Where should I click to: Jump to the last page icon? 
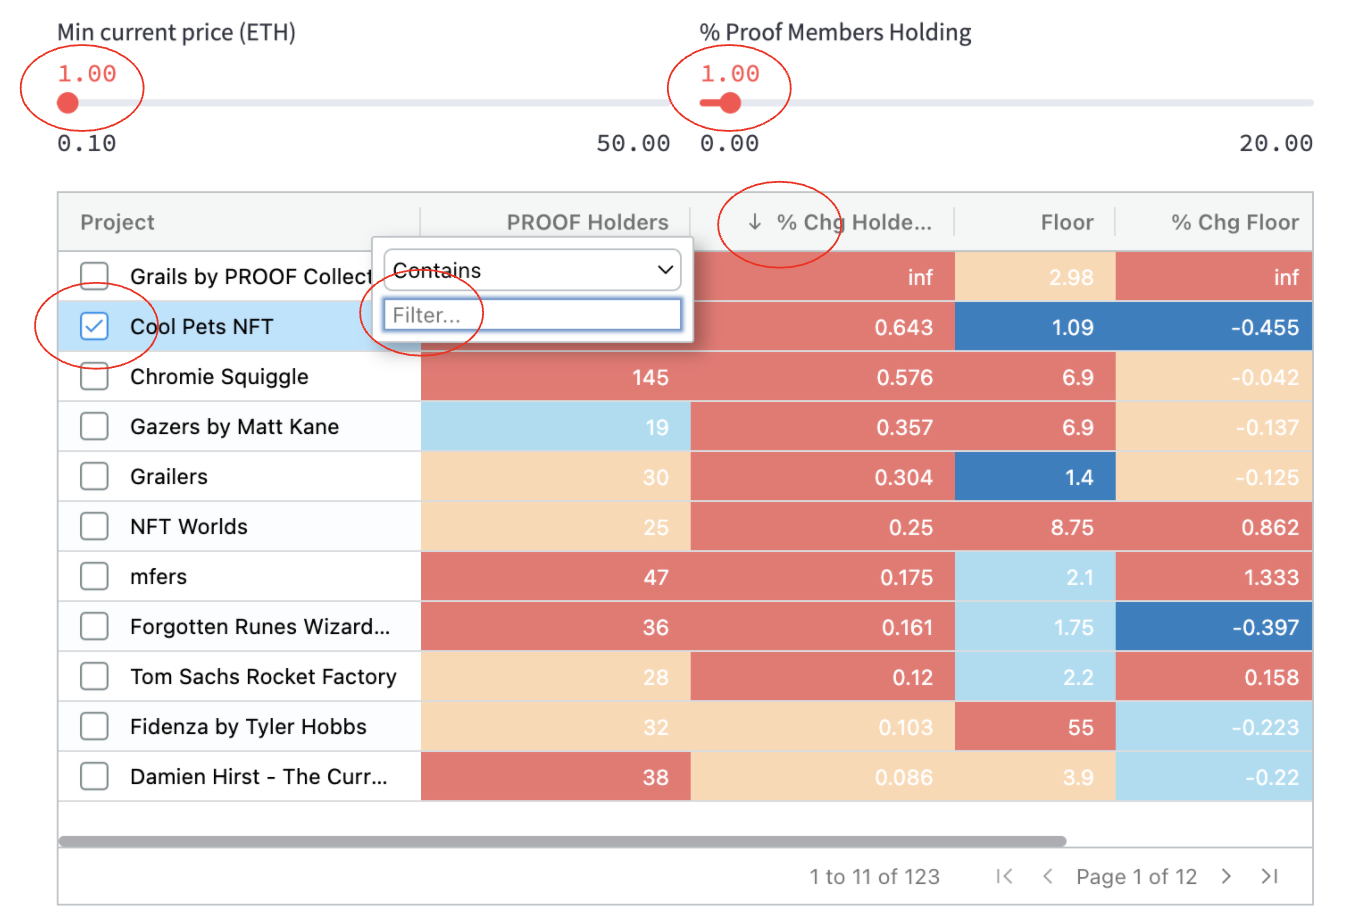coord(1269,877)
